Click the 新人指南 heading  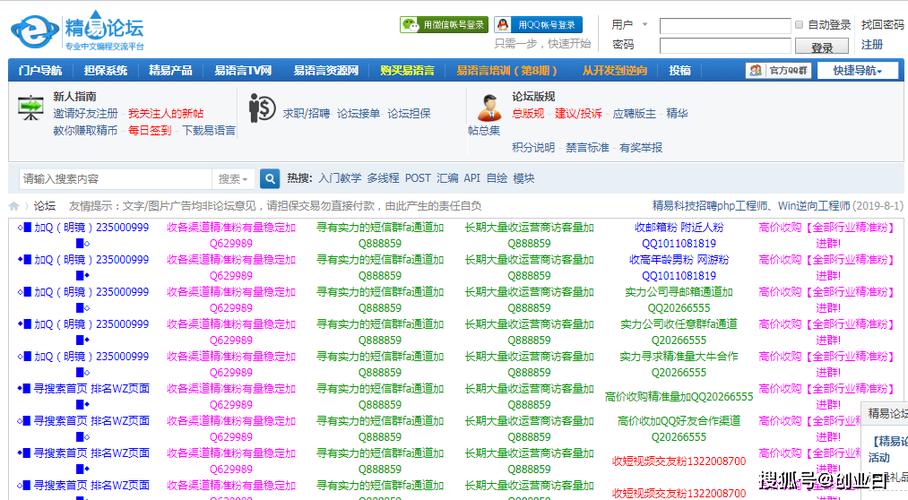coord(75,97)
